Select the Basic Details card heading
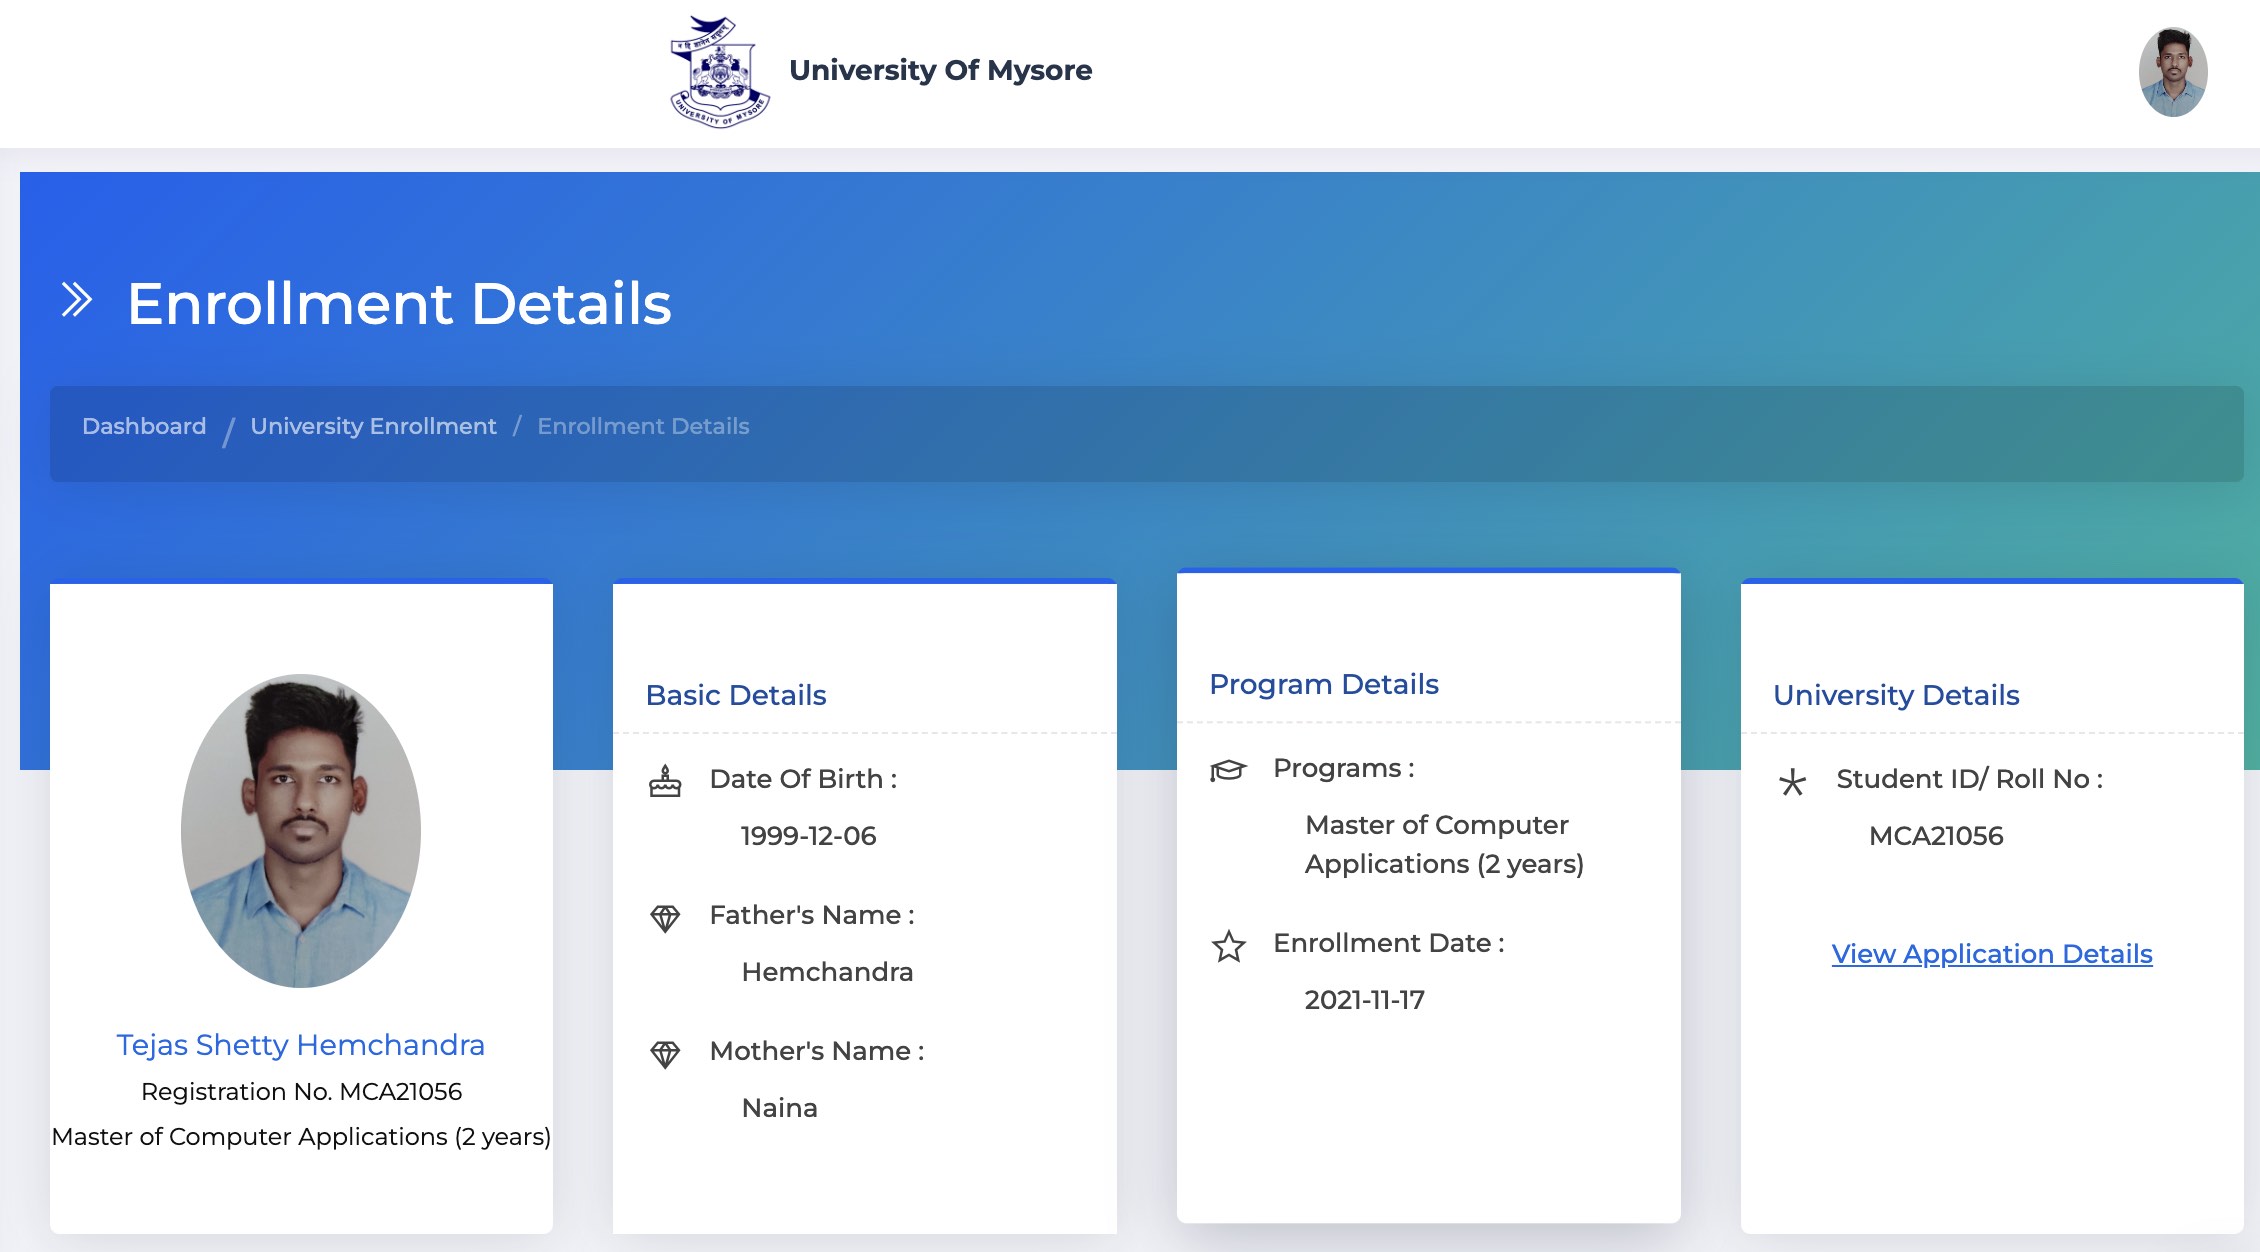 click(736, 695)
